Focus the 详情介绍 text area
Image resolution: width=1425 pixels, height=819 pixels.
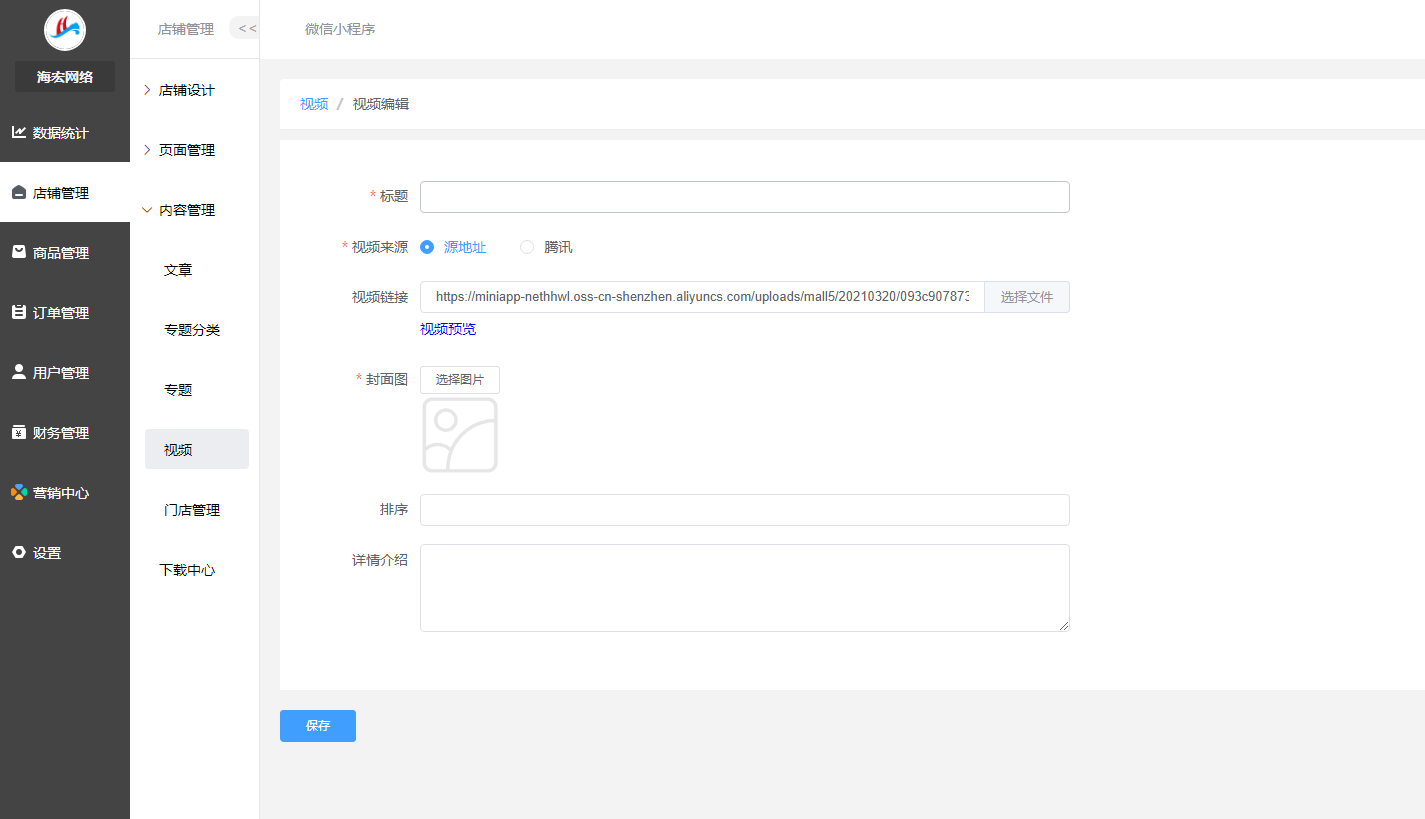pyautogui.click(x=745, y=588)
